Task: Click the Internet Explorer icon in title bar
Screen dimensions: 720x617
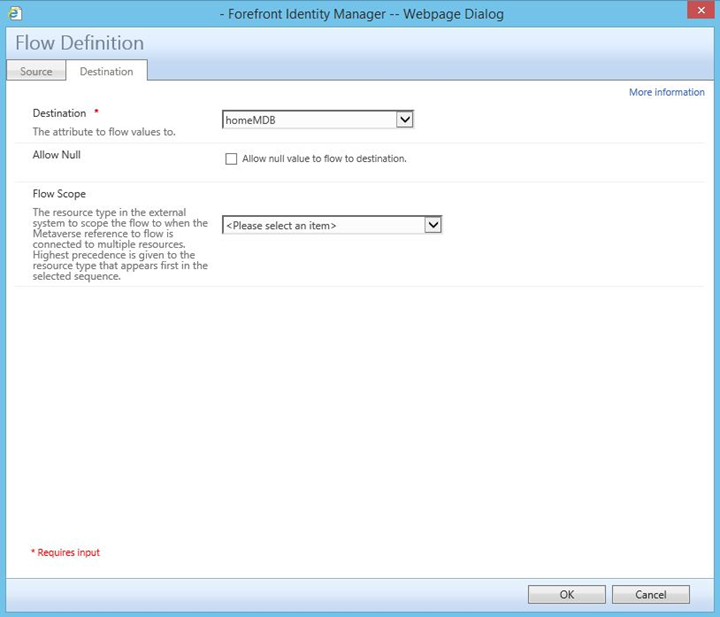Action: tap(15, 13)
